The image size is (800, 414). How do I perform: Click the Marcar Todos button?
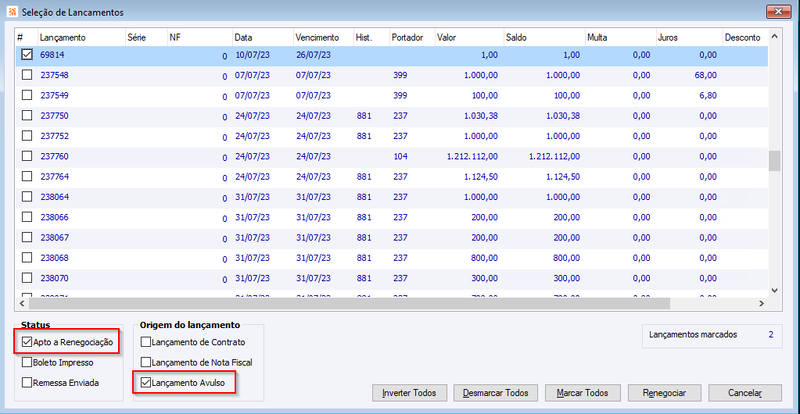pyautogui.click(x=582, y=393)
